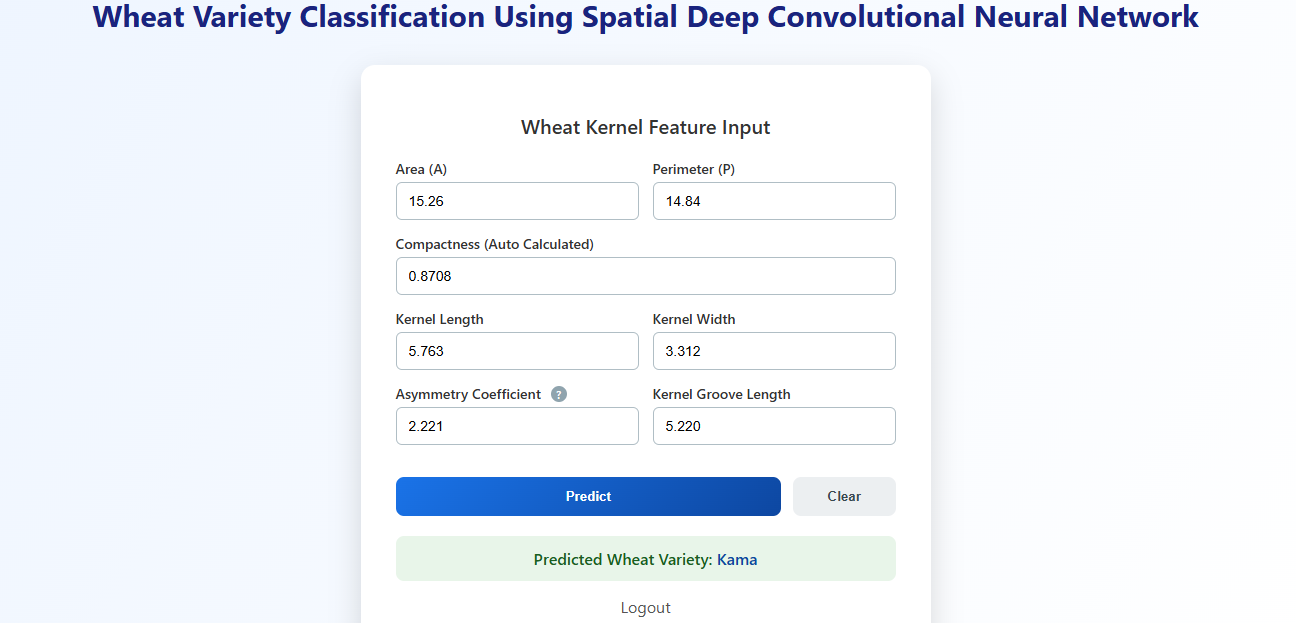Click the Asymmetry Coefficient help question-mark icon
This screenshot has width=1296, height=623.
point(559,394)
